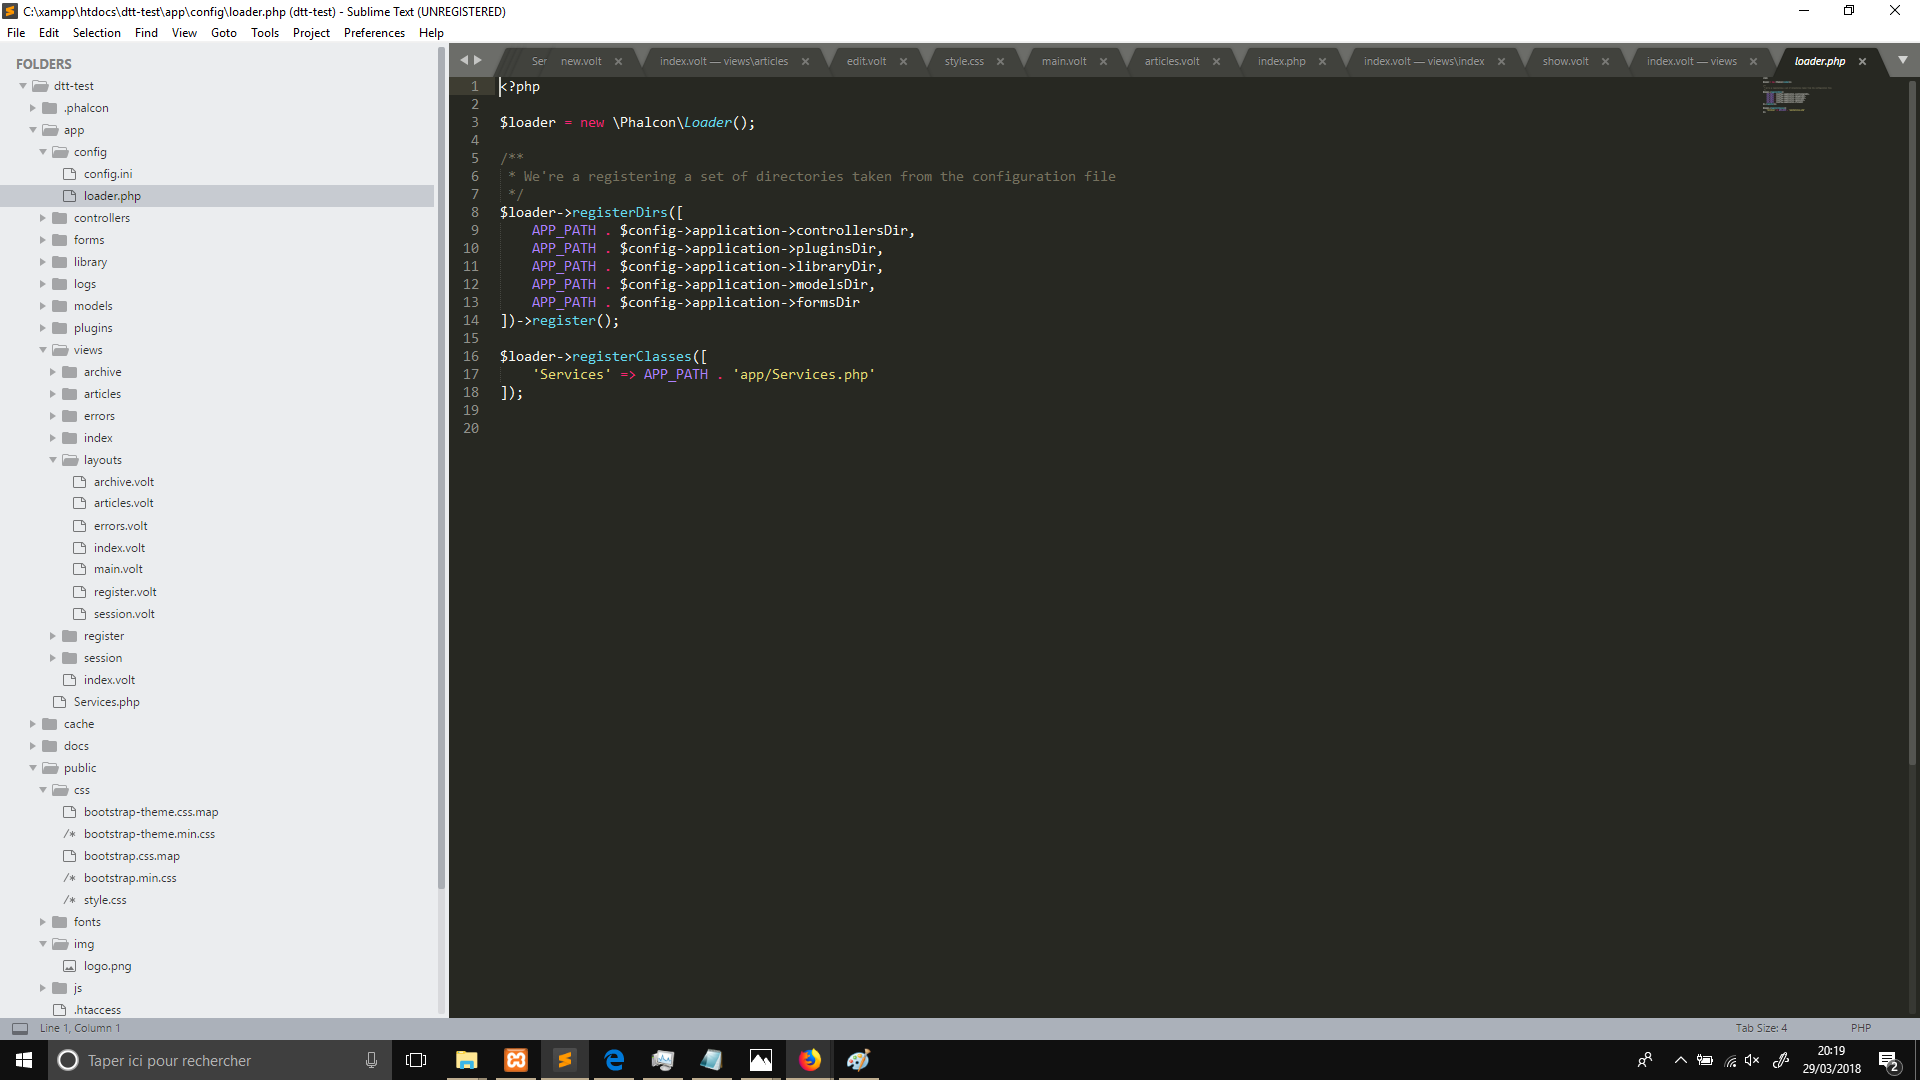The image size is (1920, 1080).
Task: Open the Tools menu
Action: pos(265,33)
